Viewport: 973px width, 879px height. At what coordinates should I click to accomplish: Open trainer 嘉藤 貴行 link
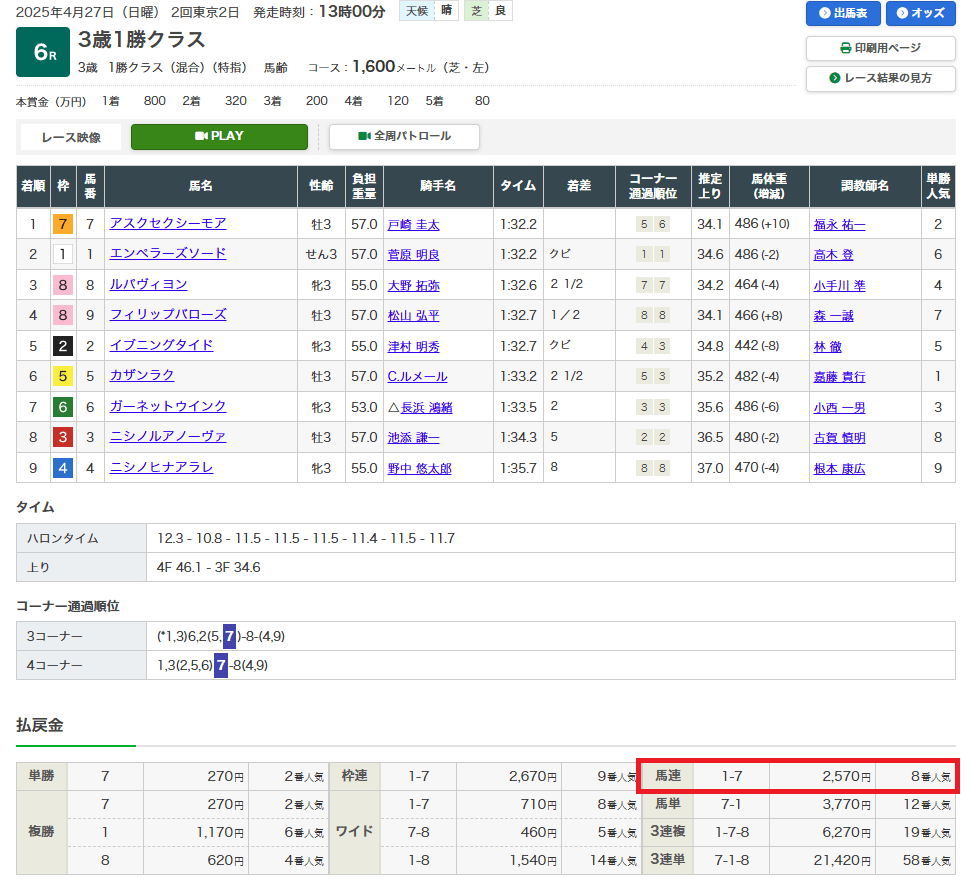(839, 377)
